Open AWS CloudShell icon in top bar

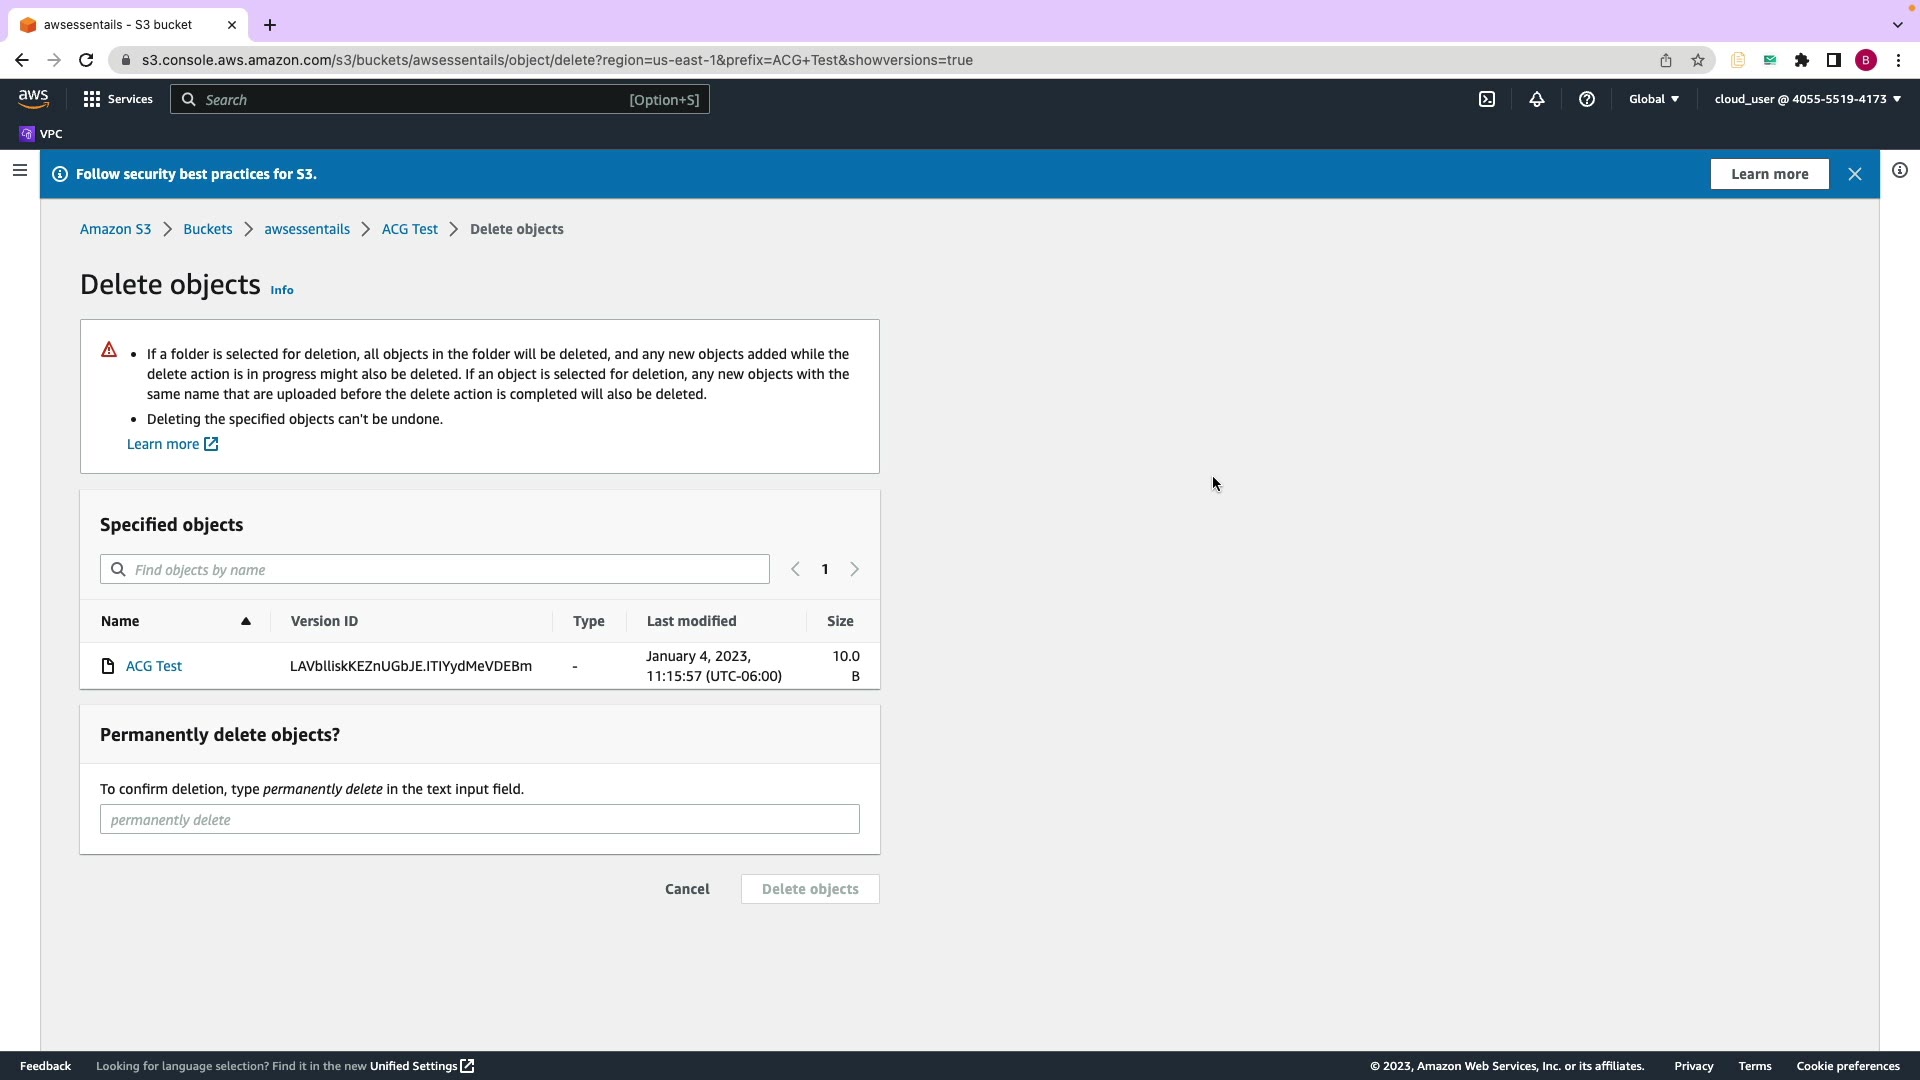point(1487,99)
